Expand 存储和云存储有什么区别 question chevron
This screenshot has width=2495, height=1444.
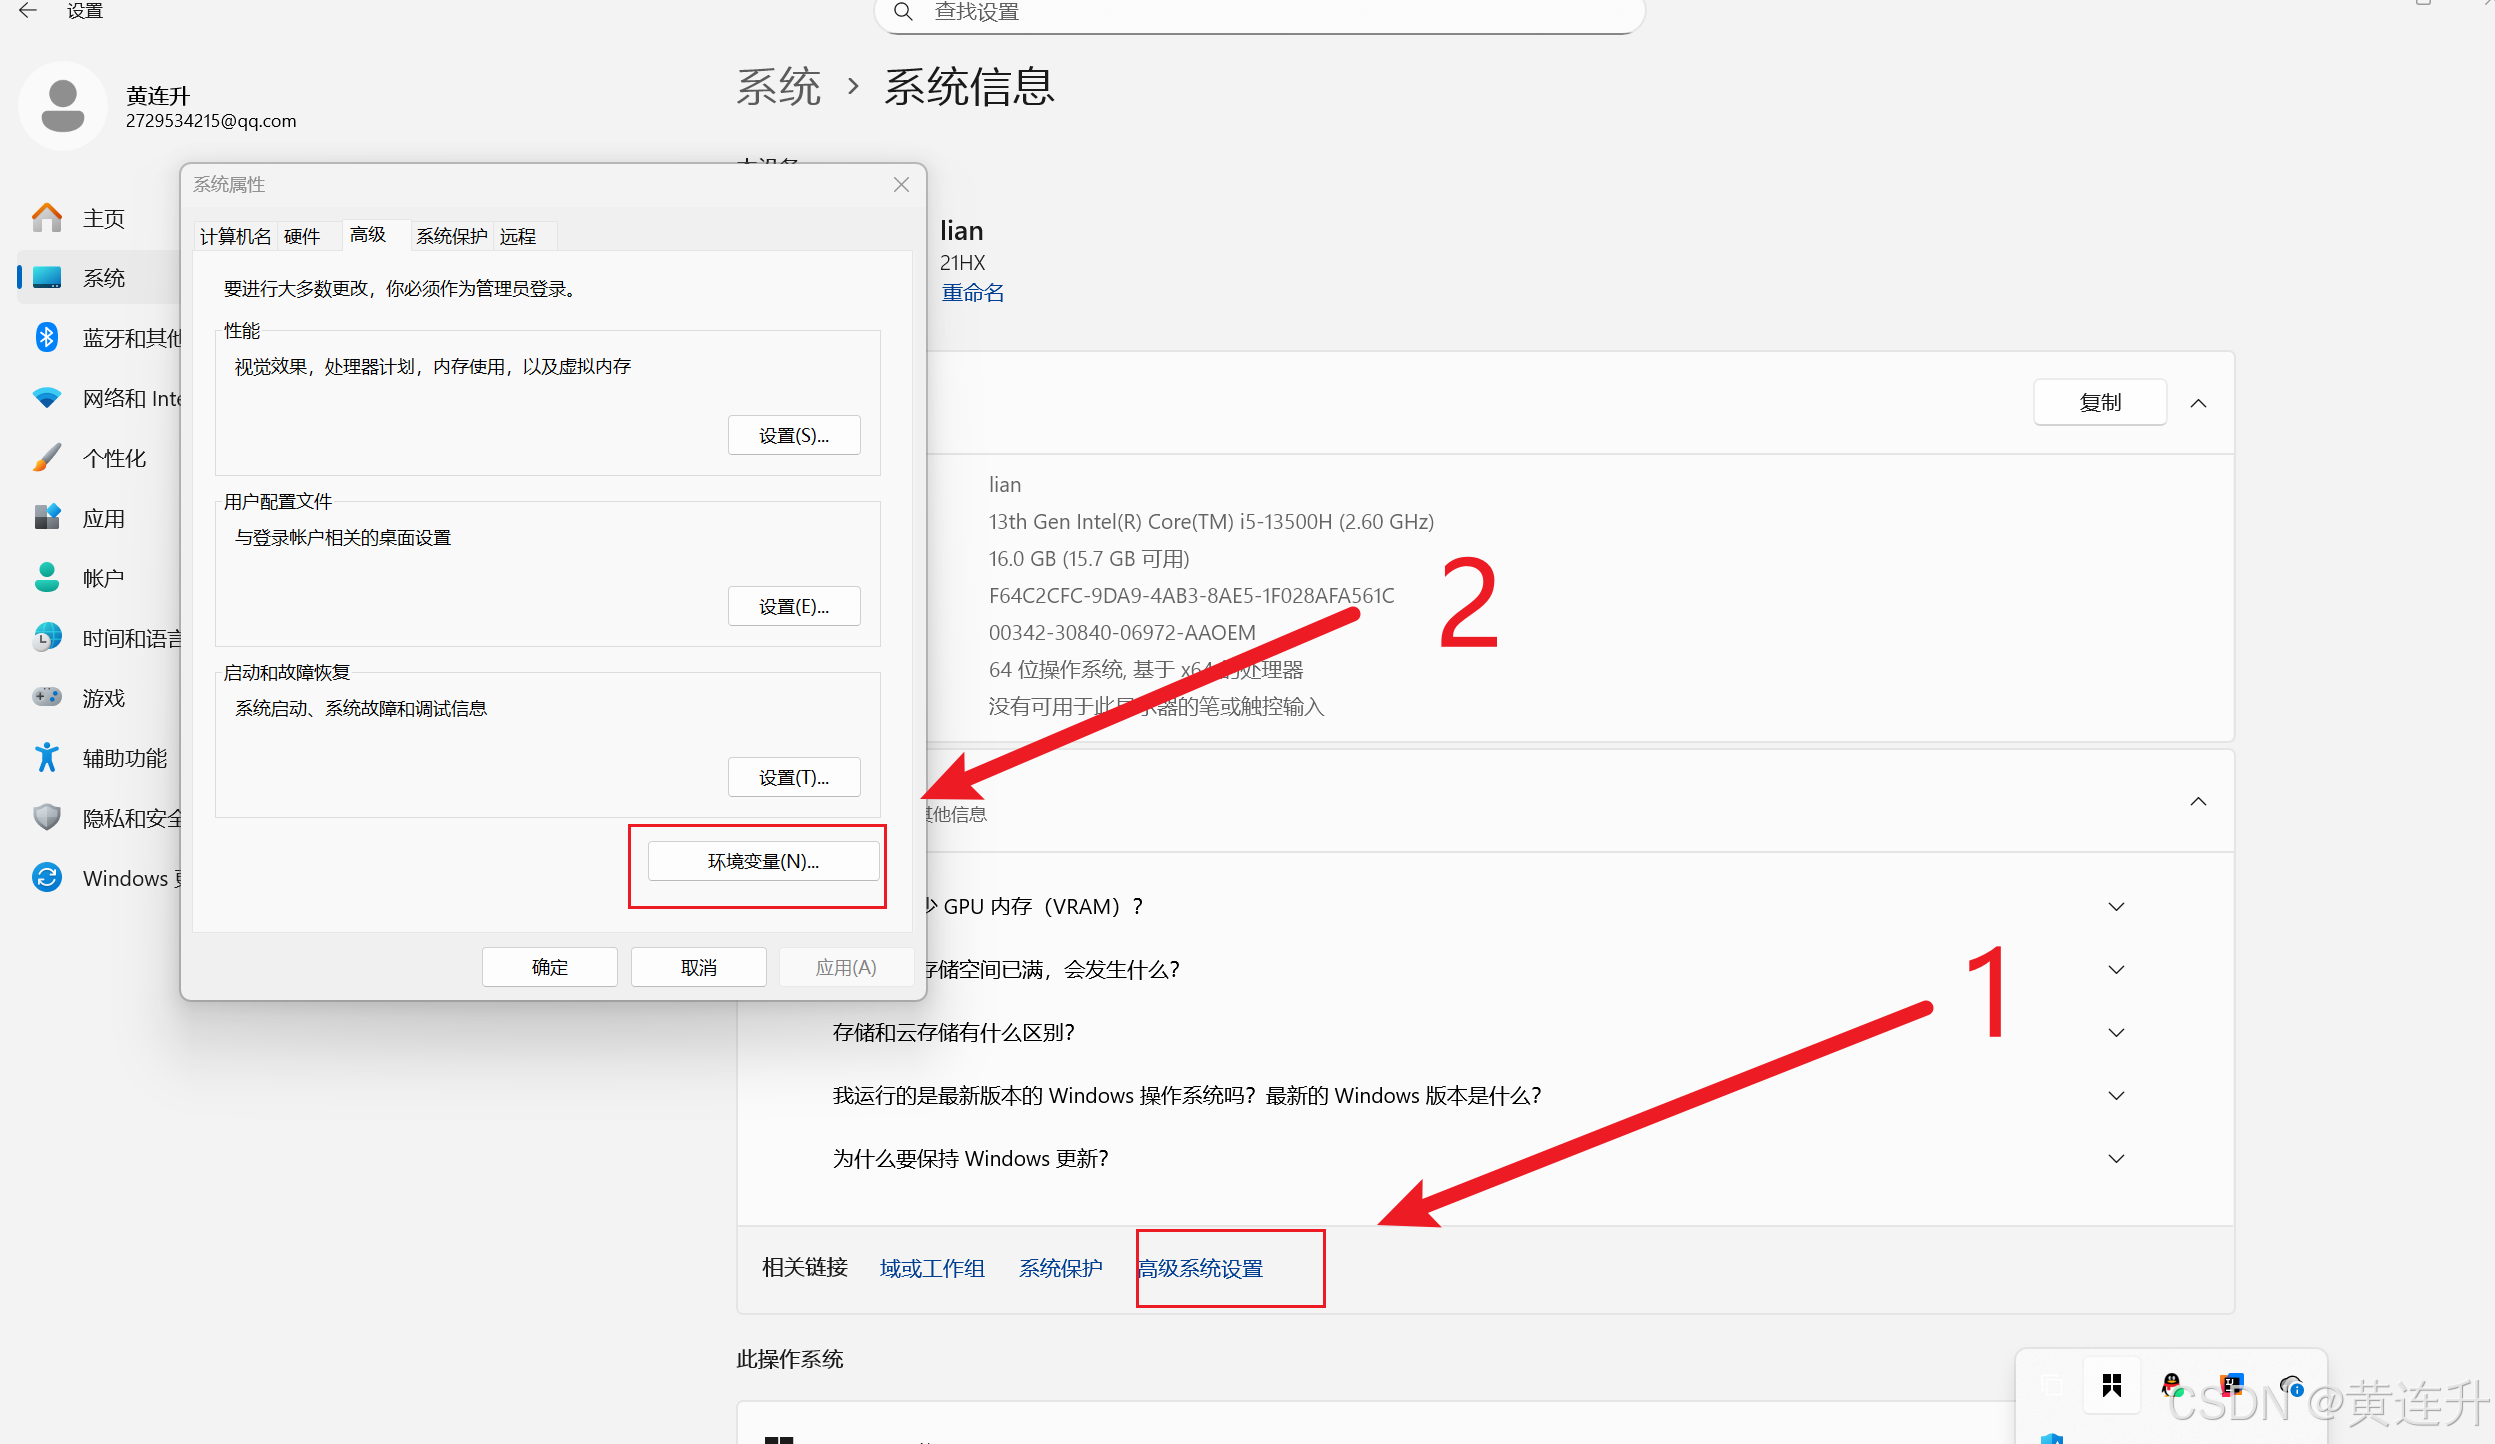tap(2116, 1033)
